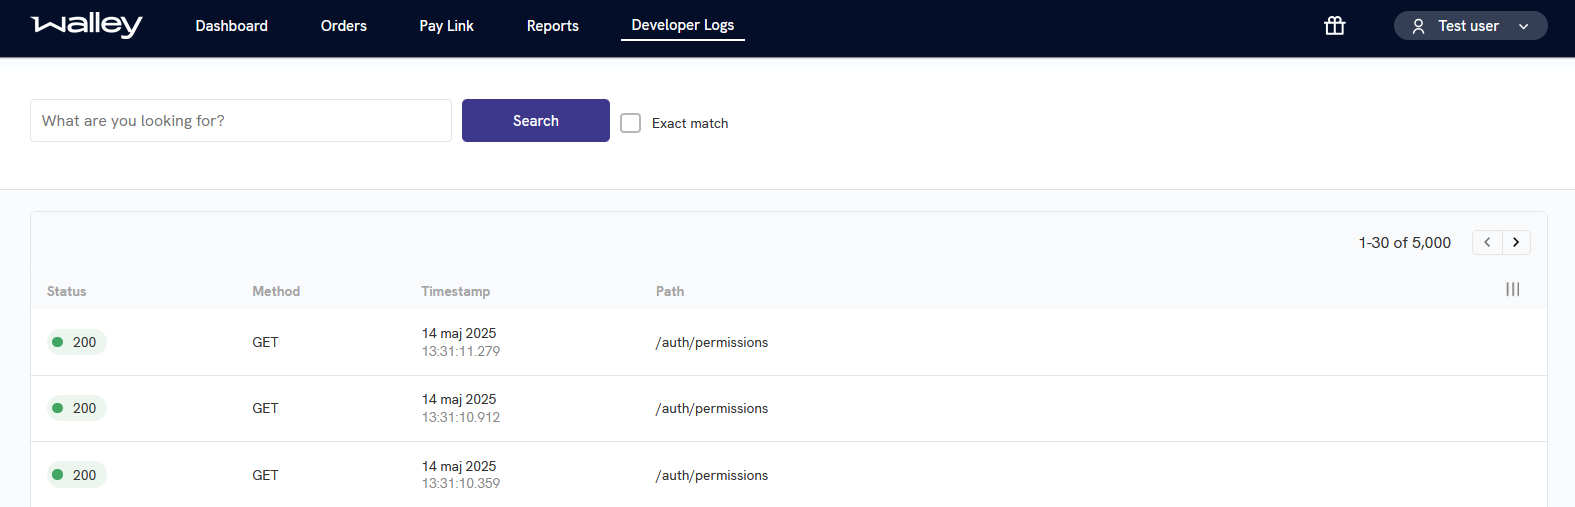Click the Walley logo
This screenshot has height=507, width=1575.
87,25
